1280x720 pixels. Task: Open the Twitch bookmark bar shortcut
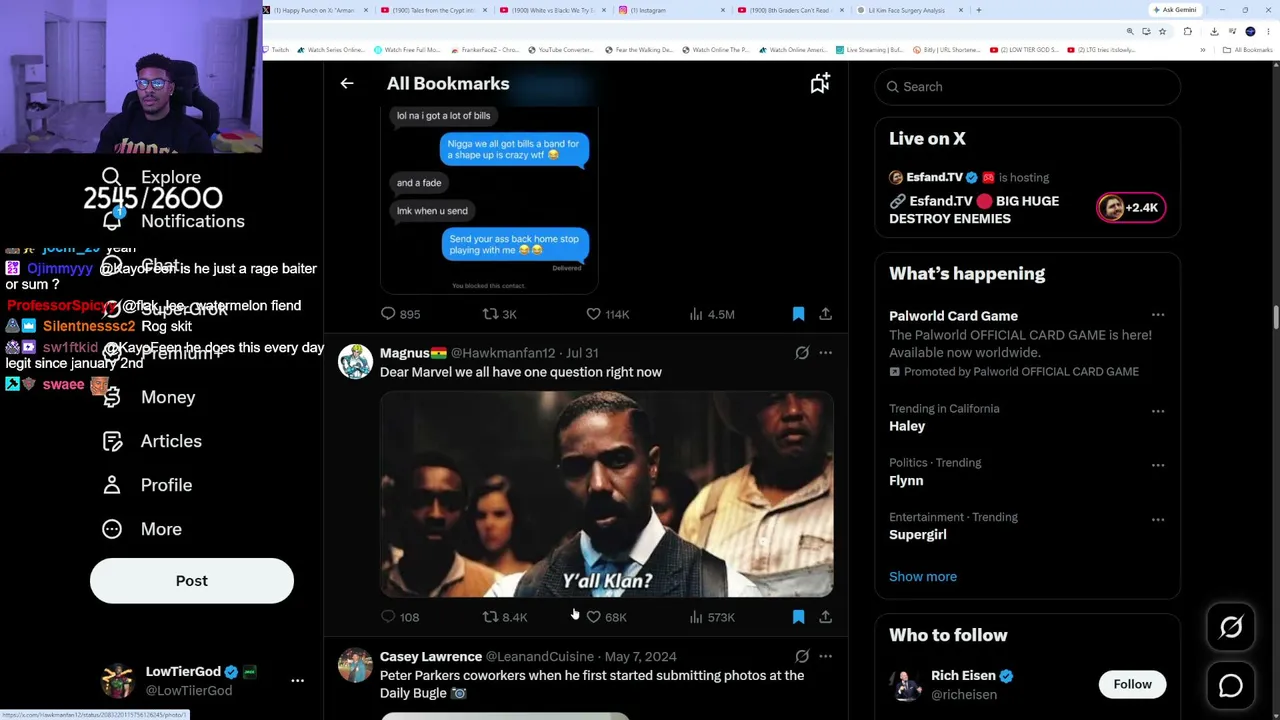click(276, 50)
